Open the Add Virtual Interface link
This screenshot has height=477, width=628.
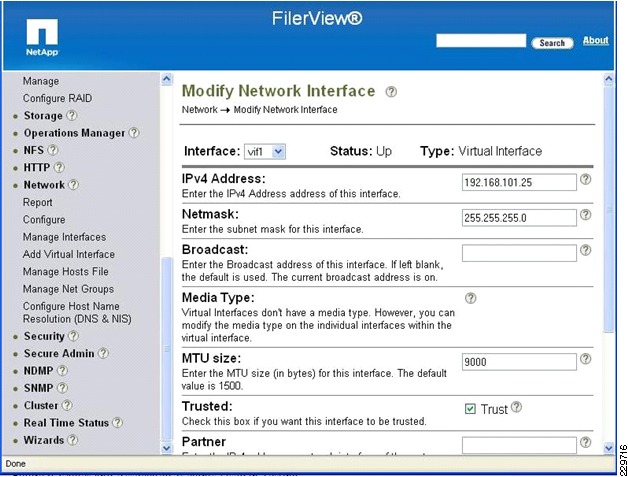[x=69, y=254]
